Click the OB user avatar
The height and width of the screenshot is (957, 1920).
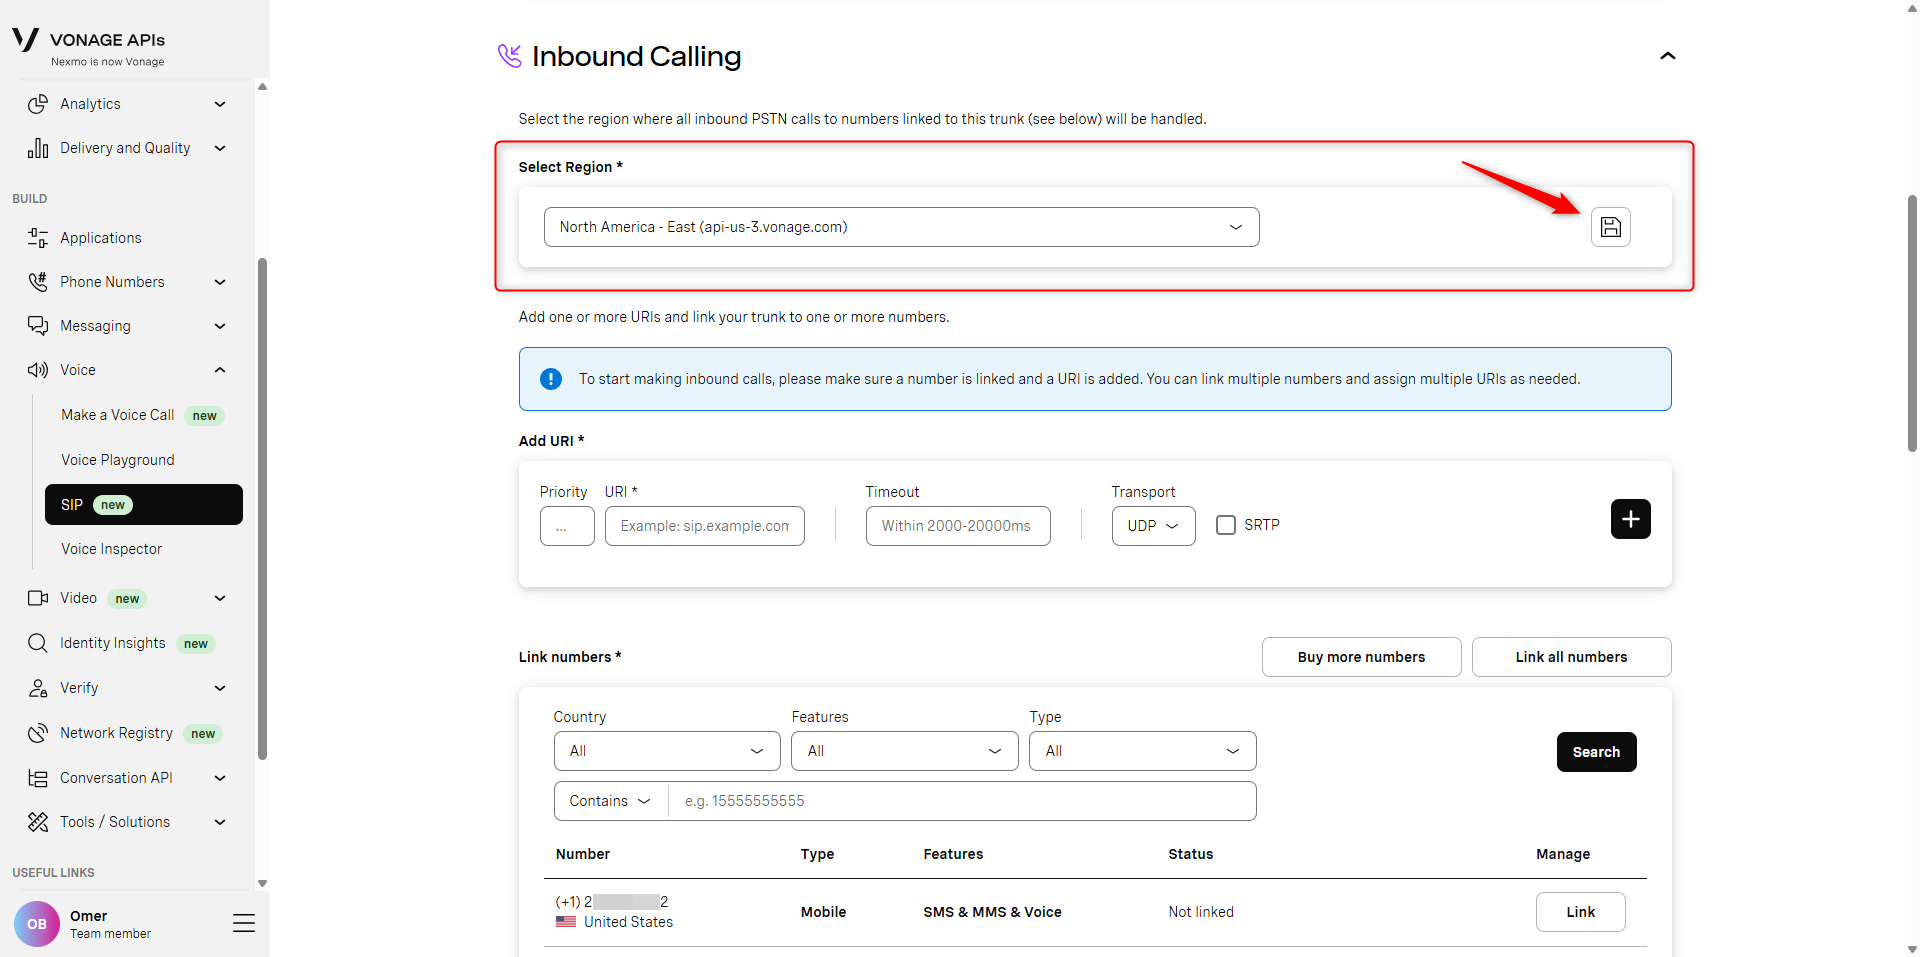click(37, 924)
